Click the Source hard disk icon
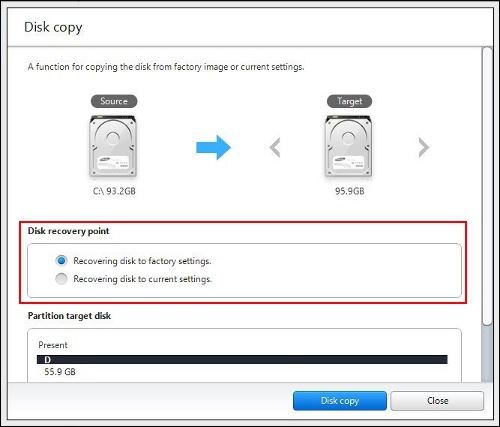Image resolution: width=500 pixels, height=427 pixels. tap(113, 146)
